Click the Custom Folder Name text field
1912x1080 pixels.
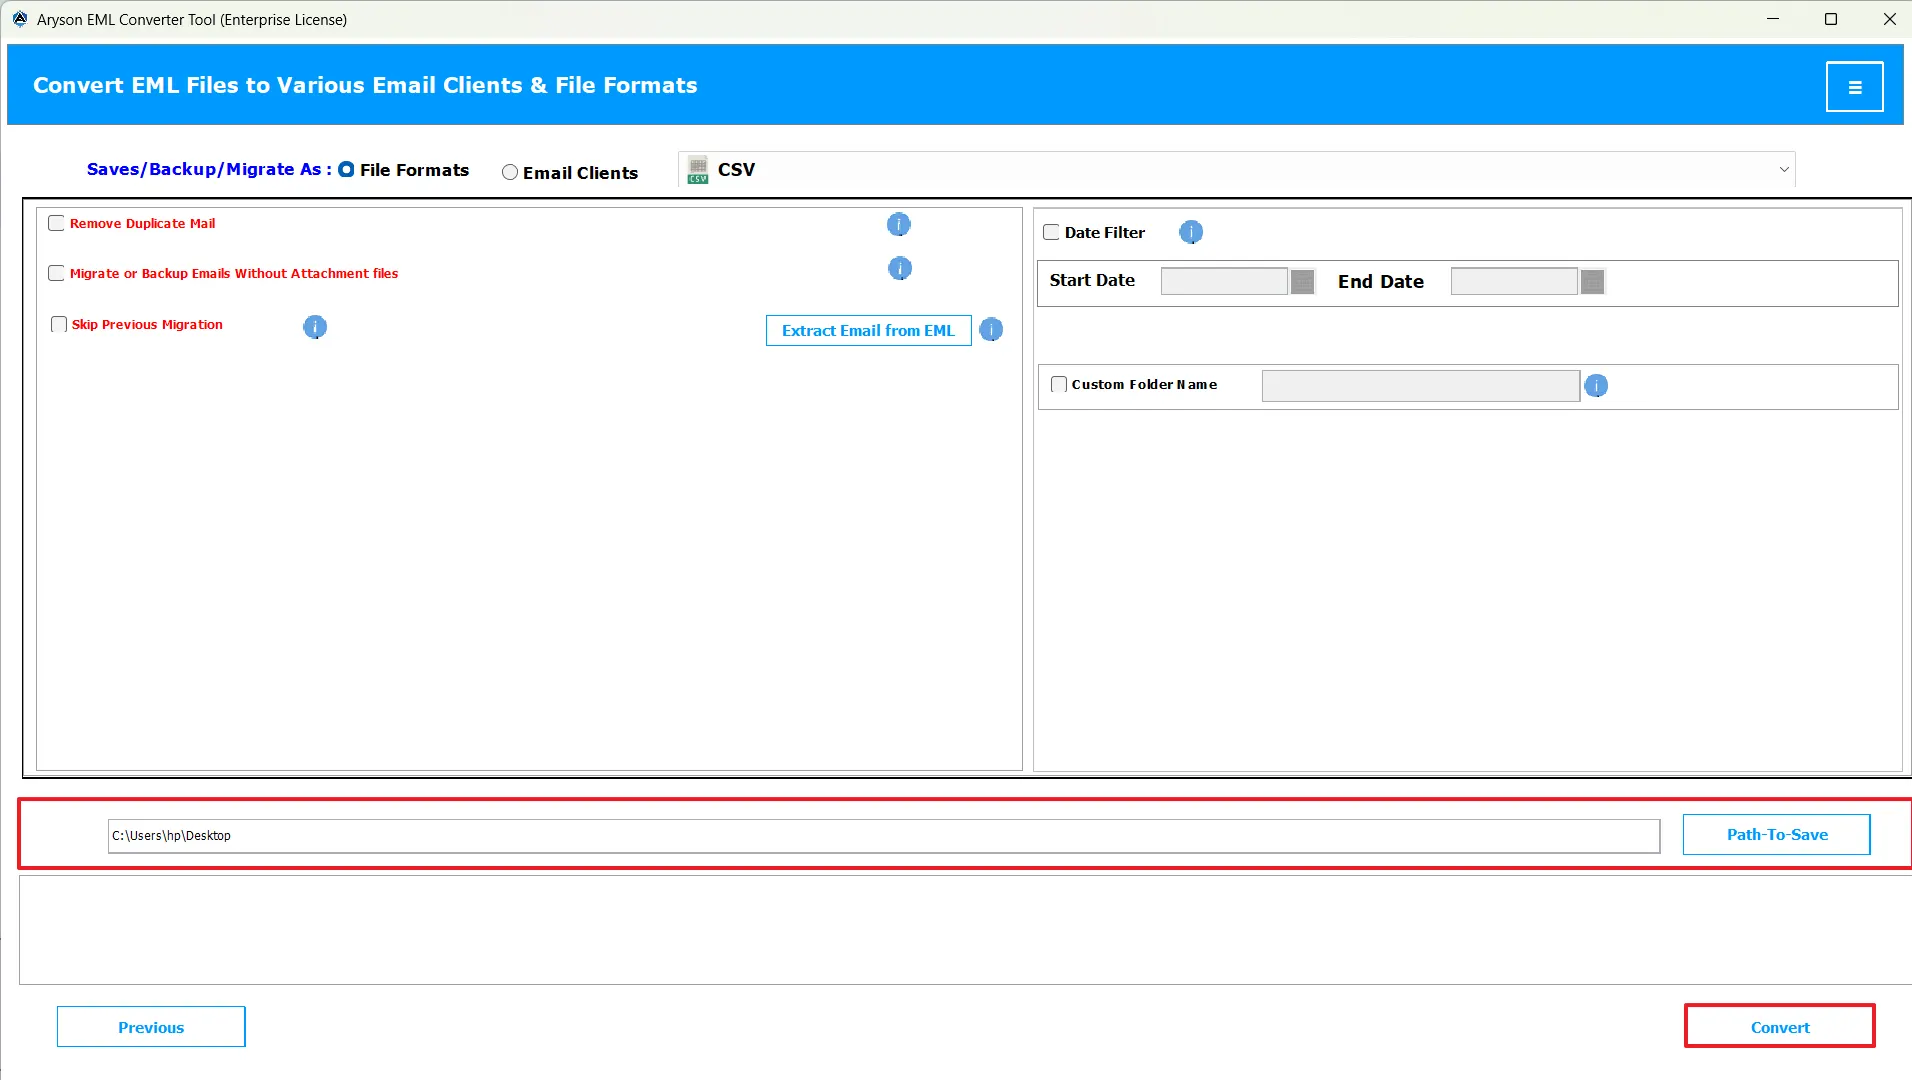point(1421,386)
